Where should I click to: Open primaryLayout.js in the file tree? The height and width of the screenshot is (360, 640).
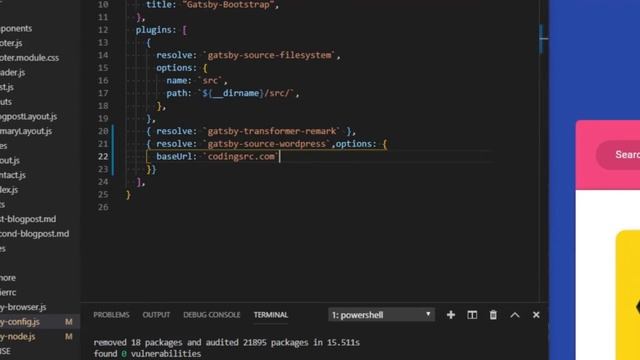tap(26, 131)
